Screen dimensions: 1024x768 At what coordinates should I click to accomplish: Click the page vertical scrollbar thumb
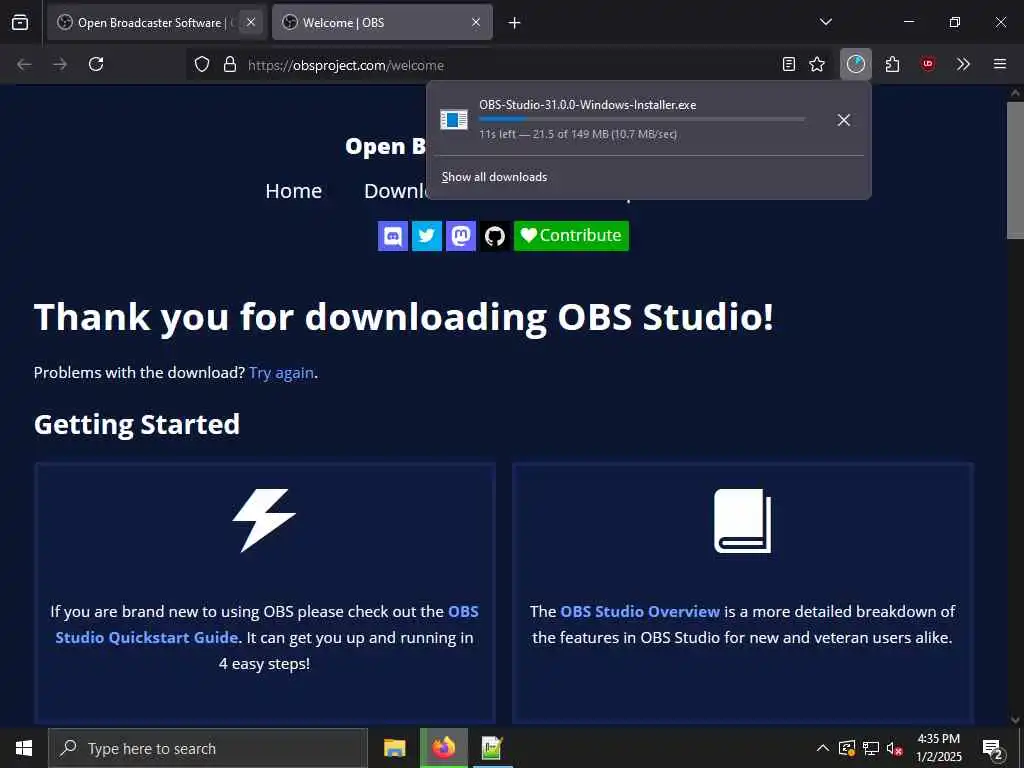click(1015, 170)
